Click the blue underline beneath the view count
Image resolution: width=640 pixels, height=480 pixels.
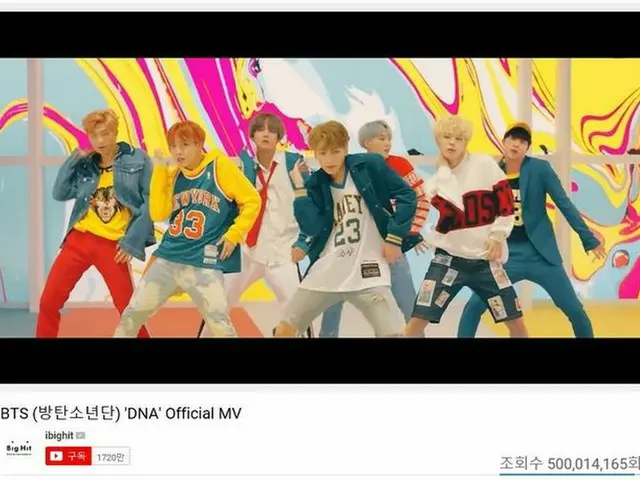click(570, 474)
